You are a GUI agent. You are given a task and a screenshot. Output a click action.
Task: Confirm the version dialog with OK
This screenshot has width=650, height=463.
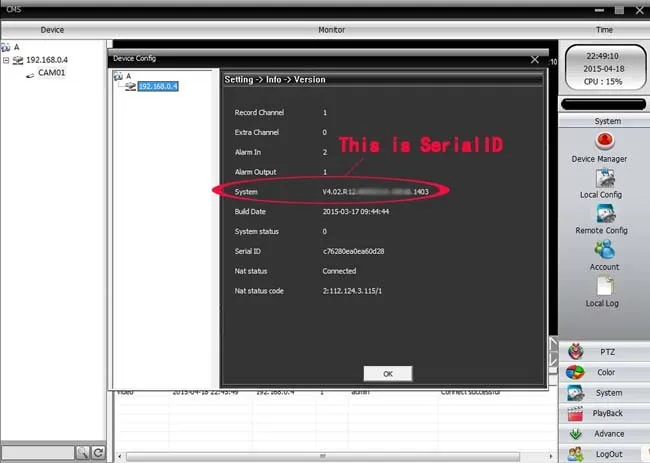point(388,373)
